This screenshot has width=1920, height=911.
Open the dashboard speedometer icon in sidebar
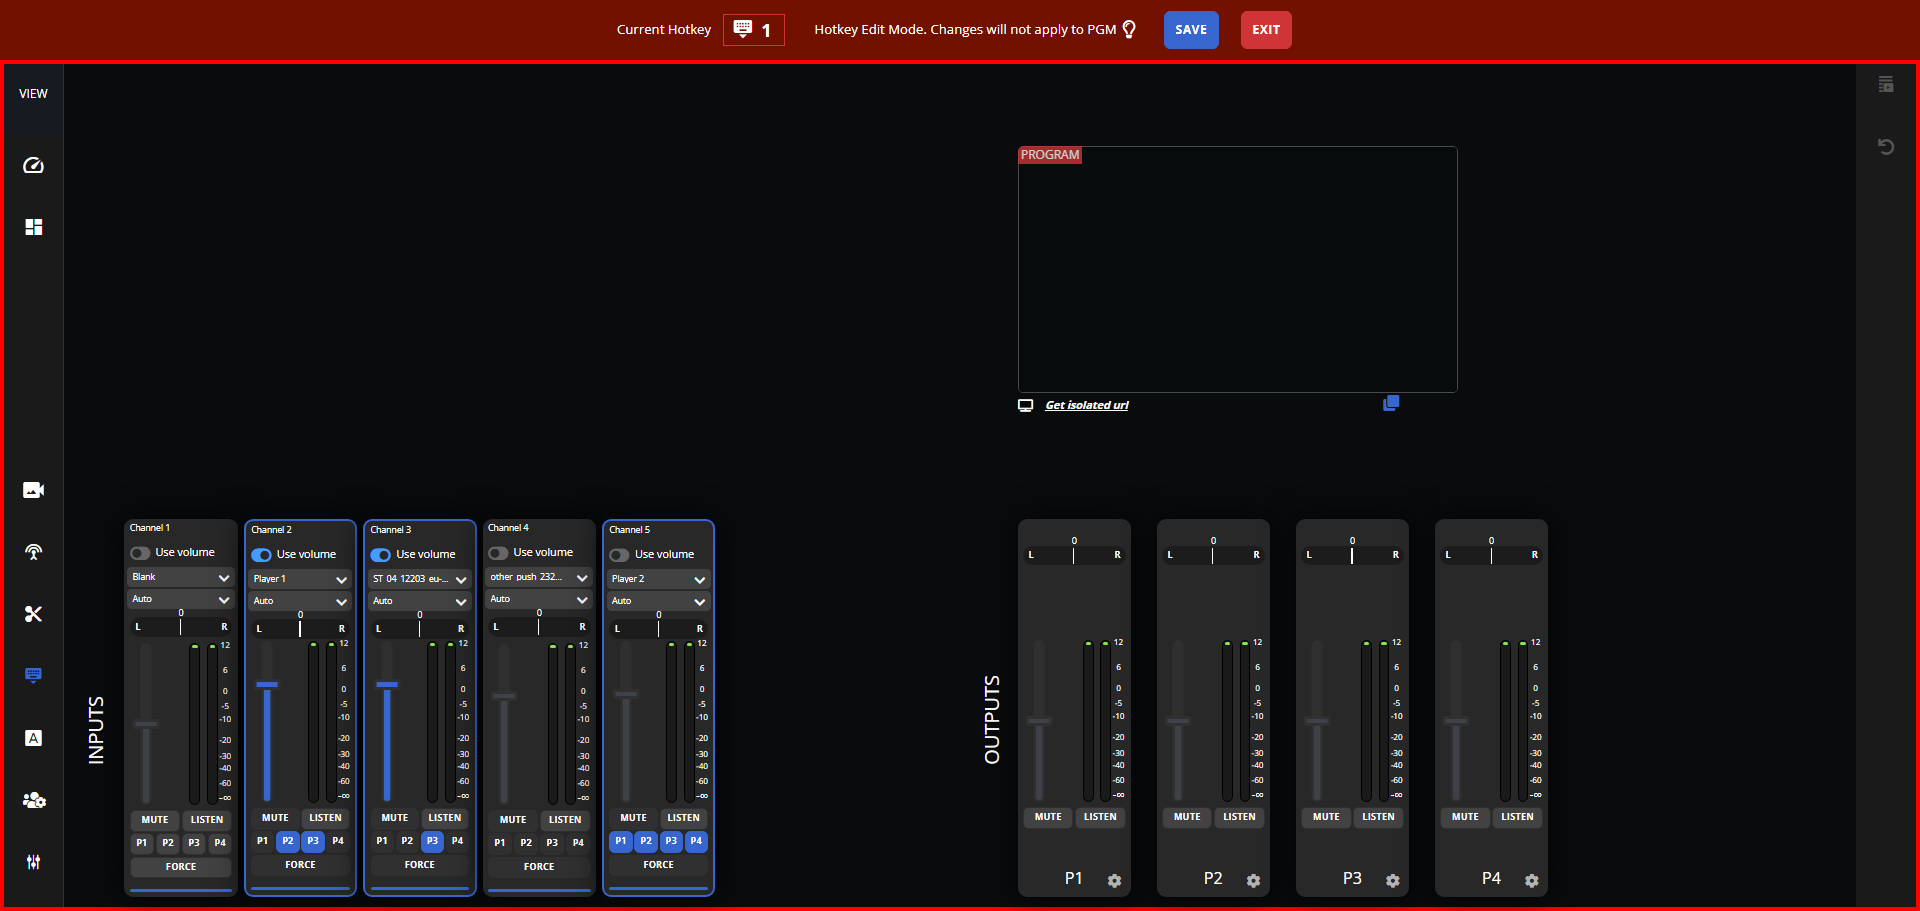tap(33, 165)
